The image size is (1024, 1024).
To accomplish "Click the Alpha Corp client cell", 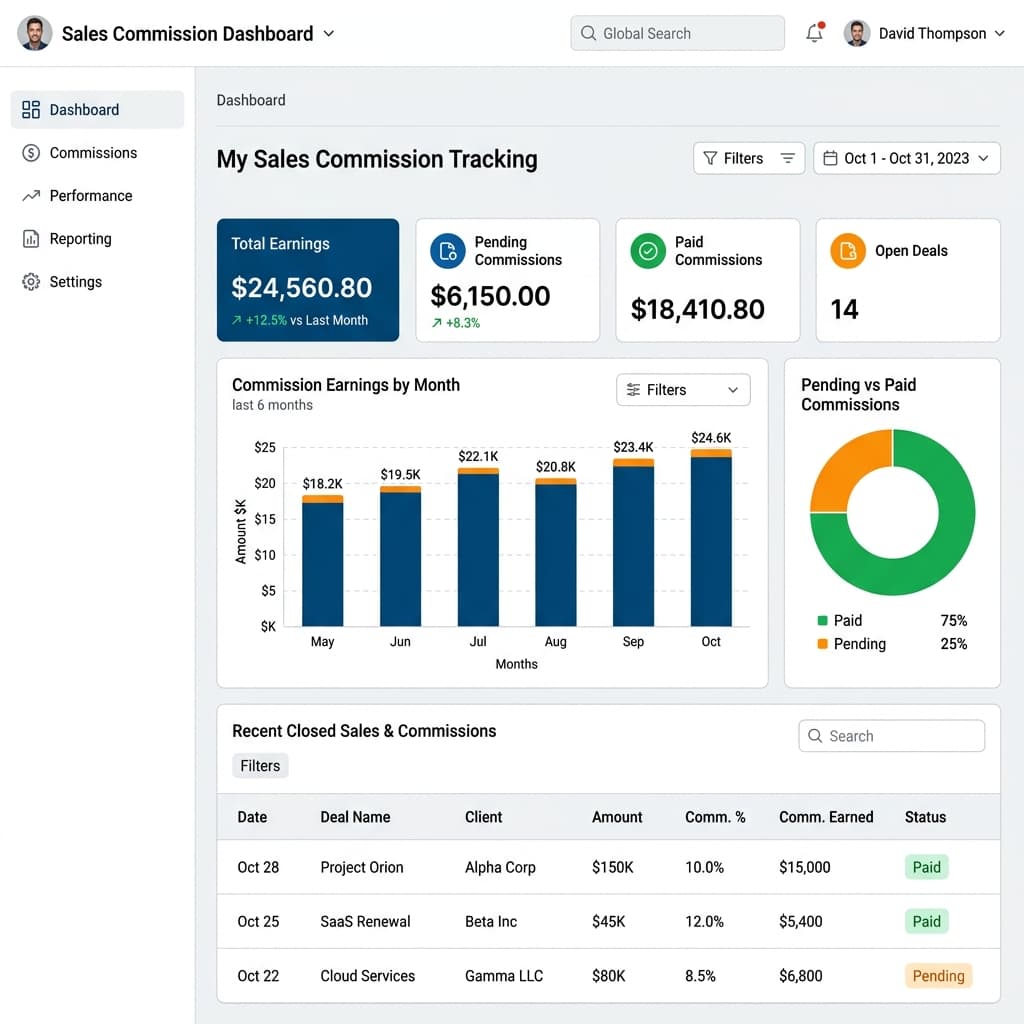I will coord(500,867).
